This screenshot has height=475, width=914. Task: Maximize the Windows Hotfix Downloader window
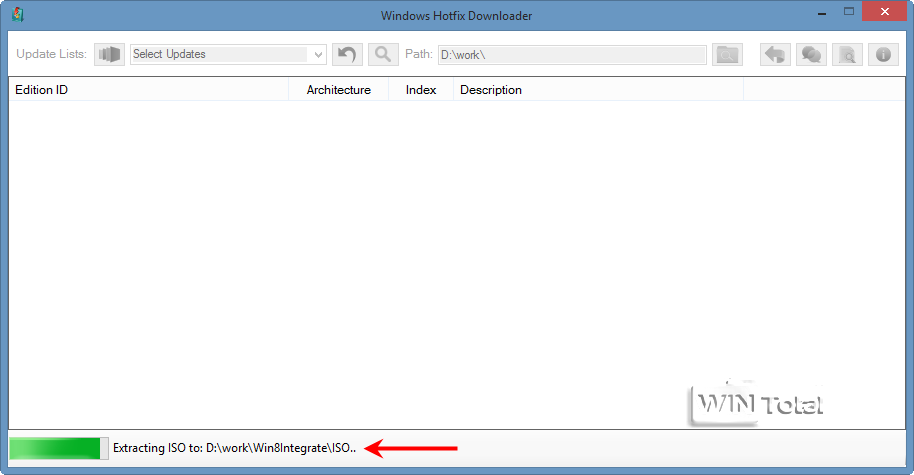coord(849,12)
